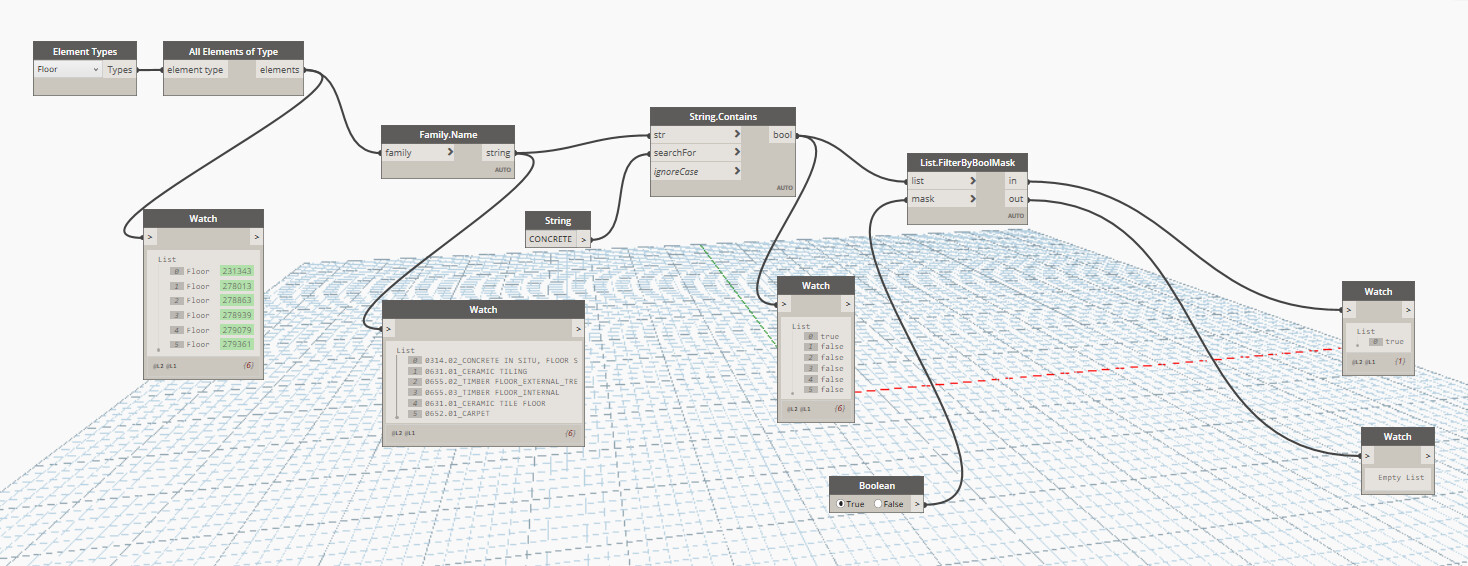
Task: Click the String node output arrow
Action: pos(582,239)
